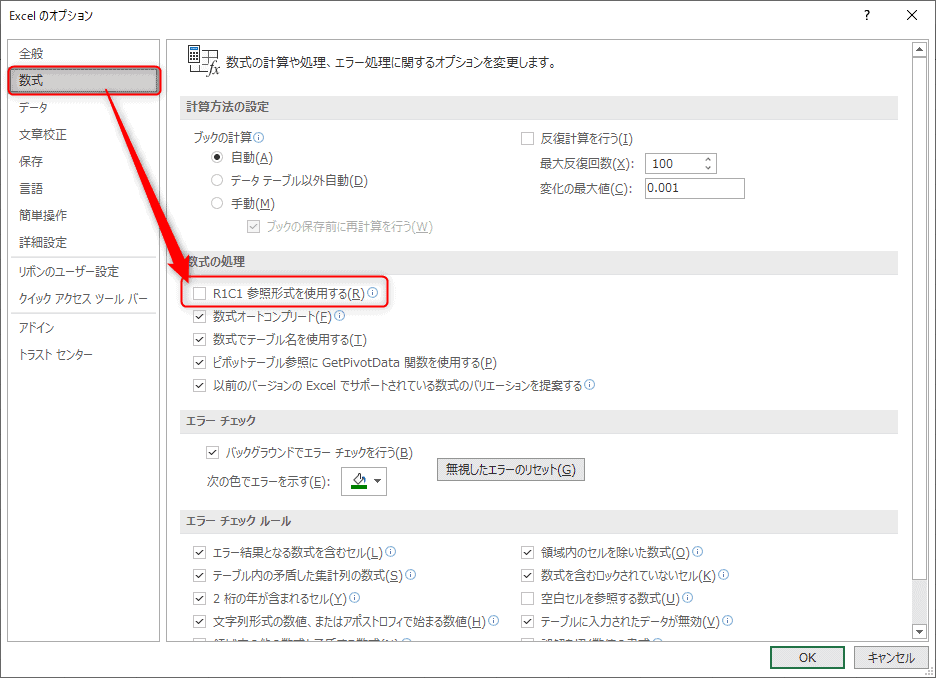
Task: Open データ category in sidebar
Action: coord(84,107)
